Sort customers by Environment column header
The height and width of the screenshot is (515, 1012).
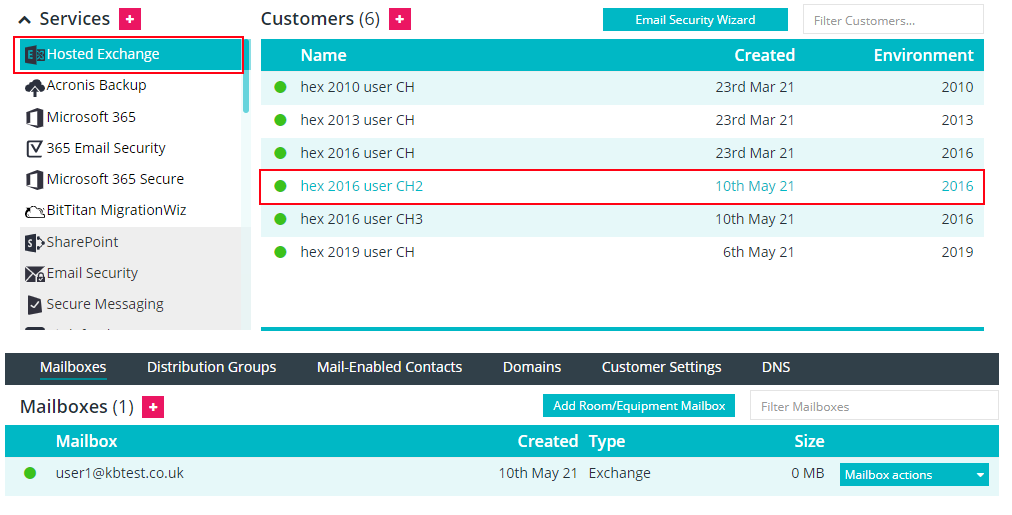click(924, 56)
